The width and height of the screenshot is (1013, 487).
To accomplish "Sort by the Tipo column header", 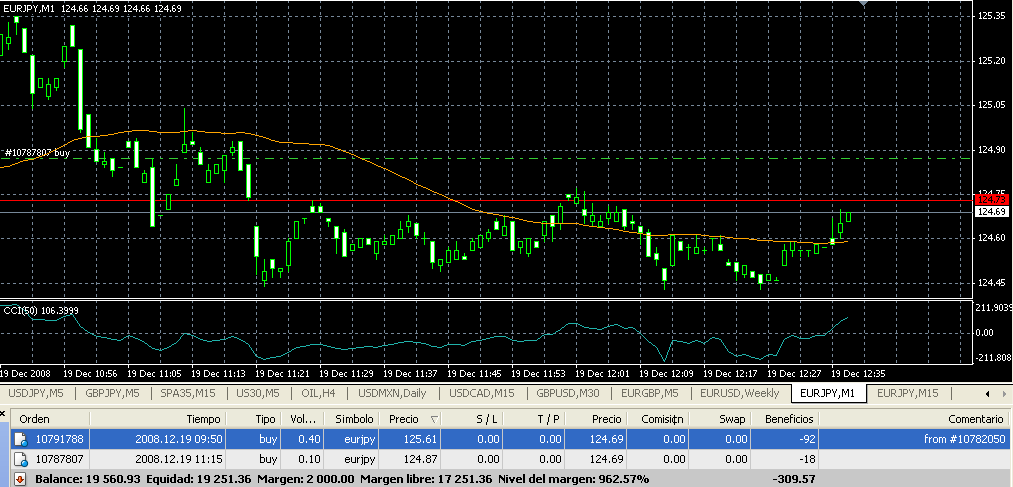I will [255, 419].
